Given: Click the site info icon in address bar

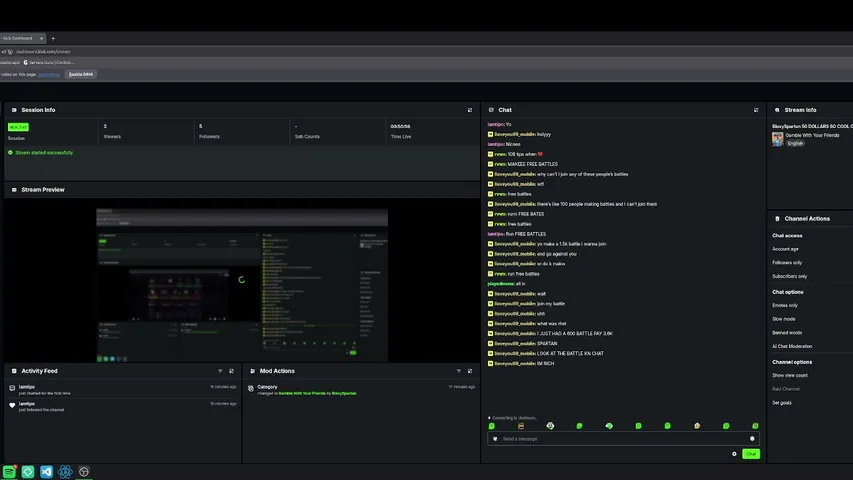Looking at the screenshot, I should coord(10,52).
